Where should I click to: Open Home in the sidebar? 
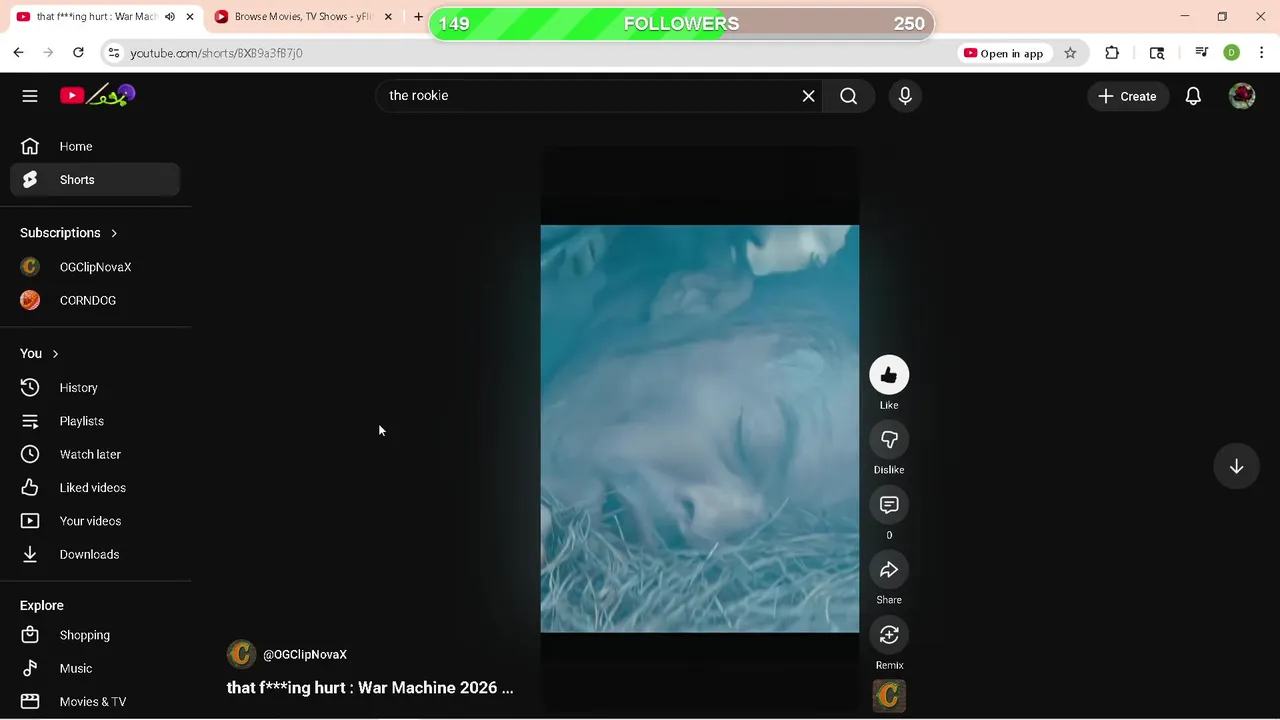tap(95, 146)
